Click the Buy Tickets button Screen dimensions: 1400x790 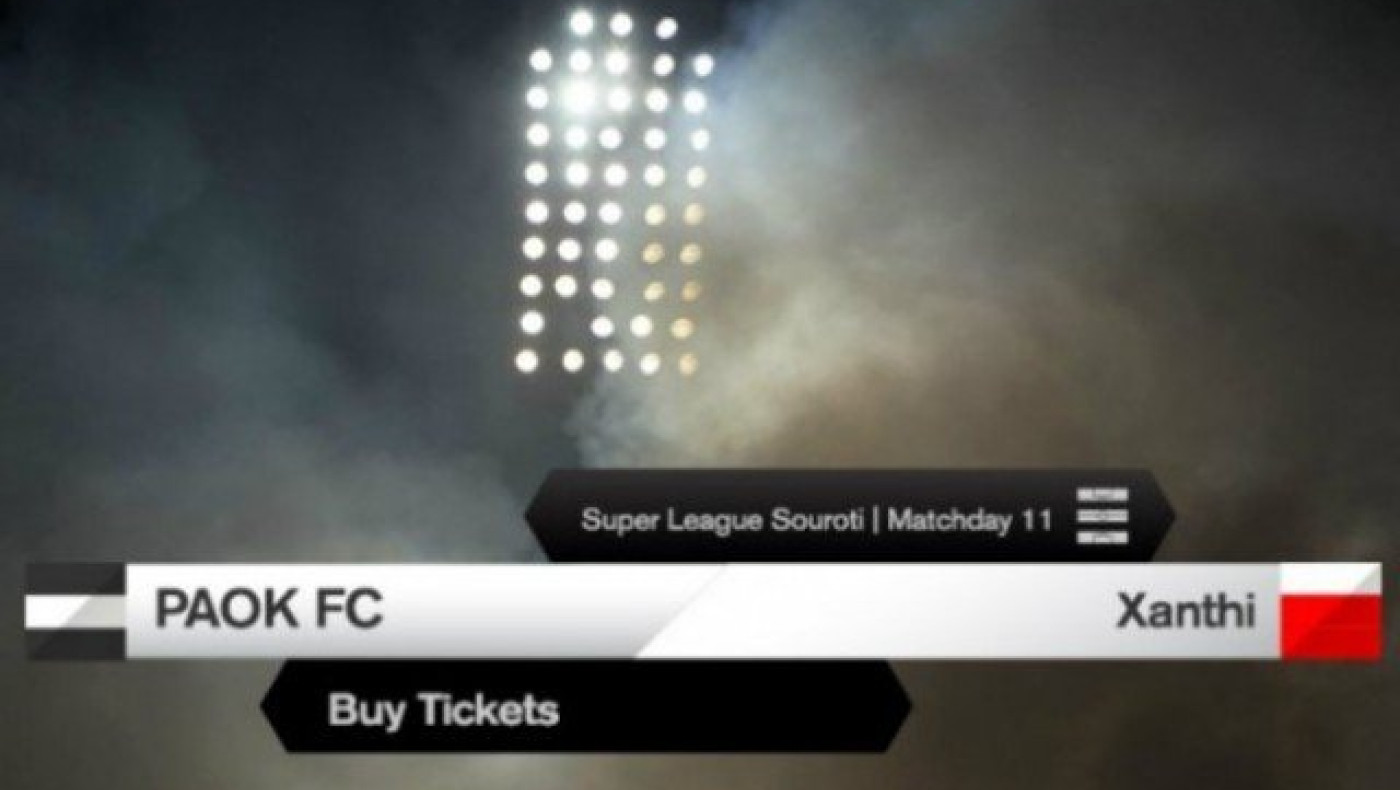coord(443,711)
